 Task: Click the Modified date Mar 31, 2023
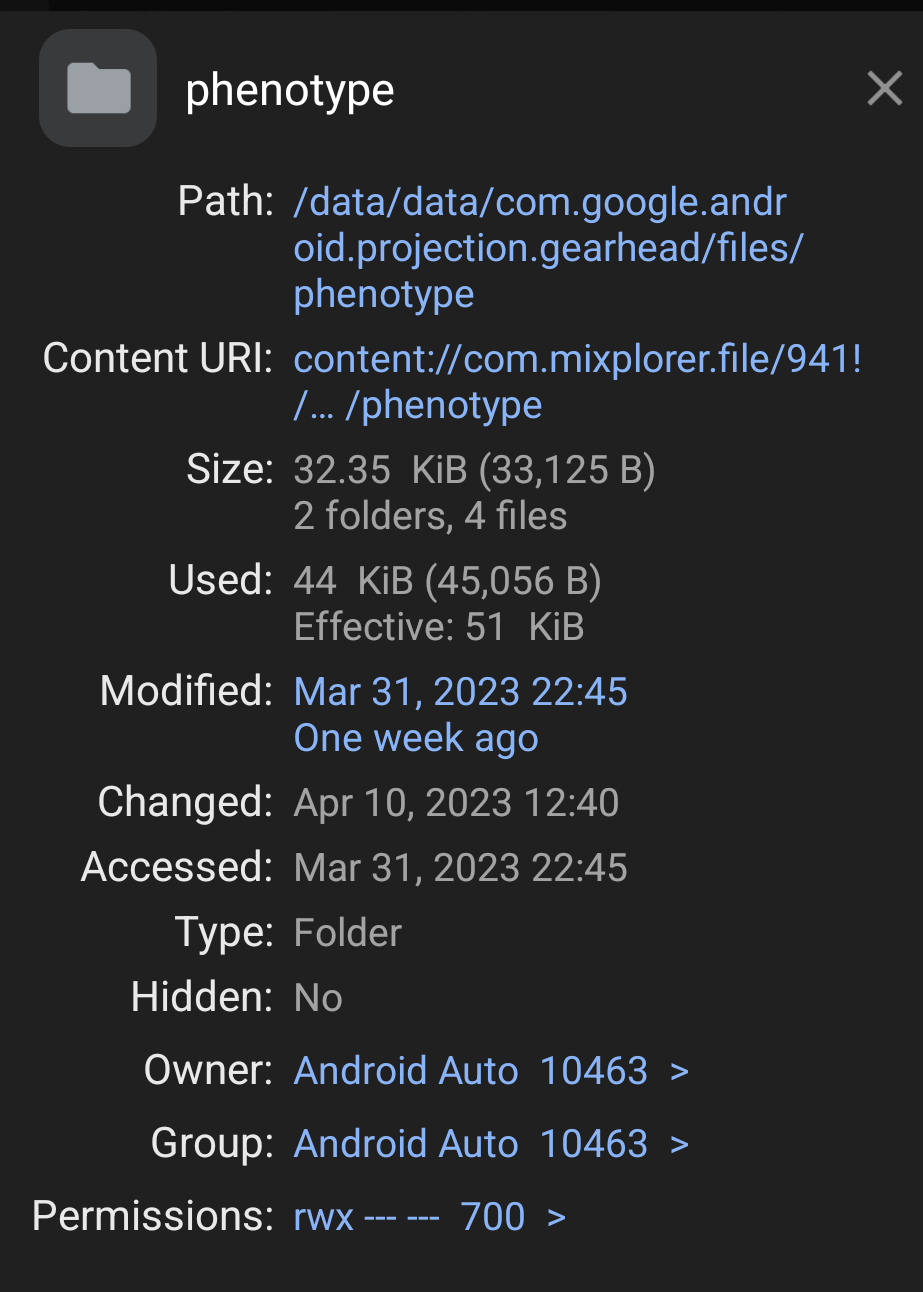(460, 691)
